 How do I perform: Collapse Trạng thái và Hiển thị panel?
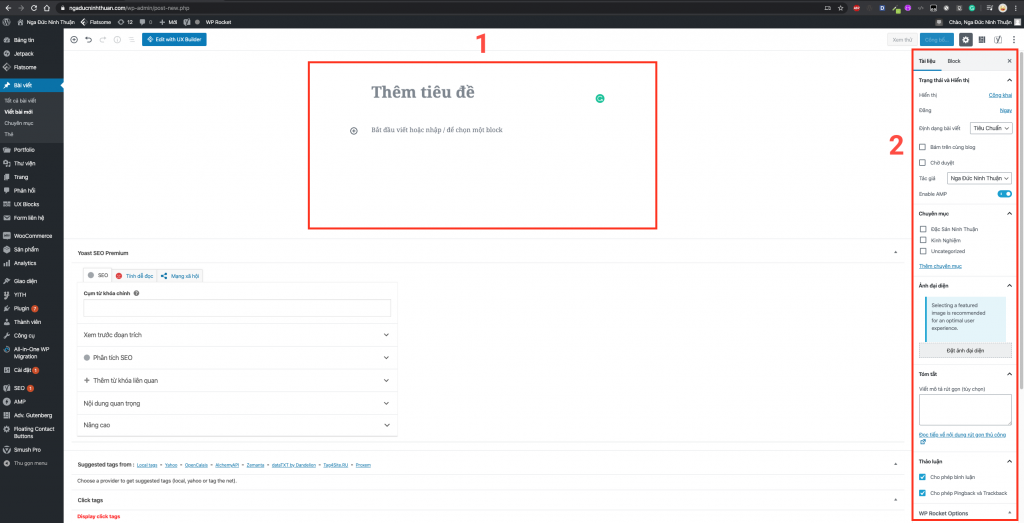coord(1009,80)
